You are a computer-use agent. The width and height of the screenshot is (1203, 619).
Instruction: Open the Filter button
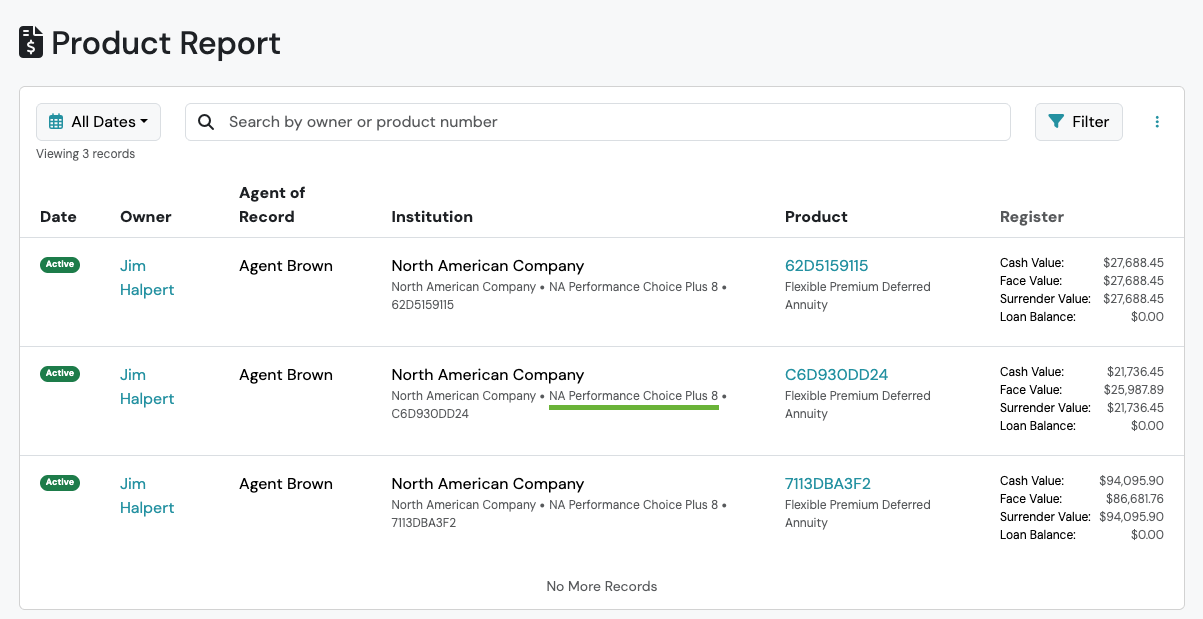click(1079, 122)
